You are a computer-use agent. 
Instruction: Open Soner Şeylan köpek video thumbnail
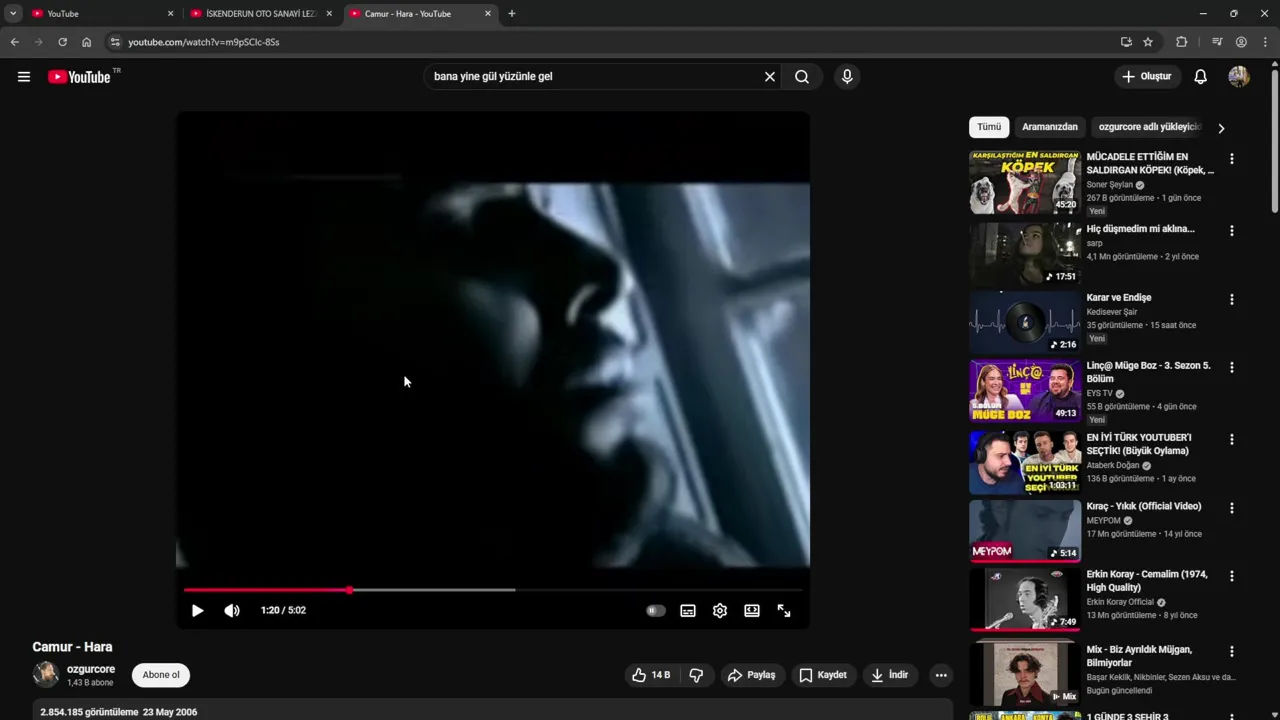tap(1025, 182)
